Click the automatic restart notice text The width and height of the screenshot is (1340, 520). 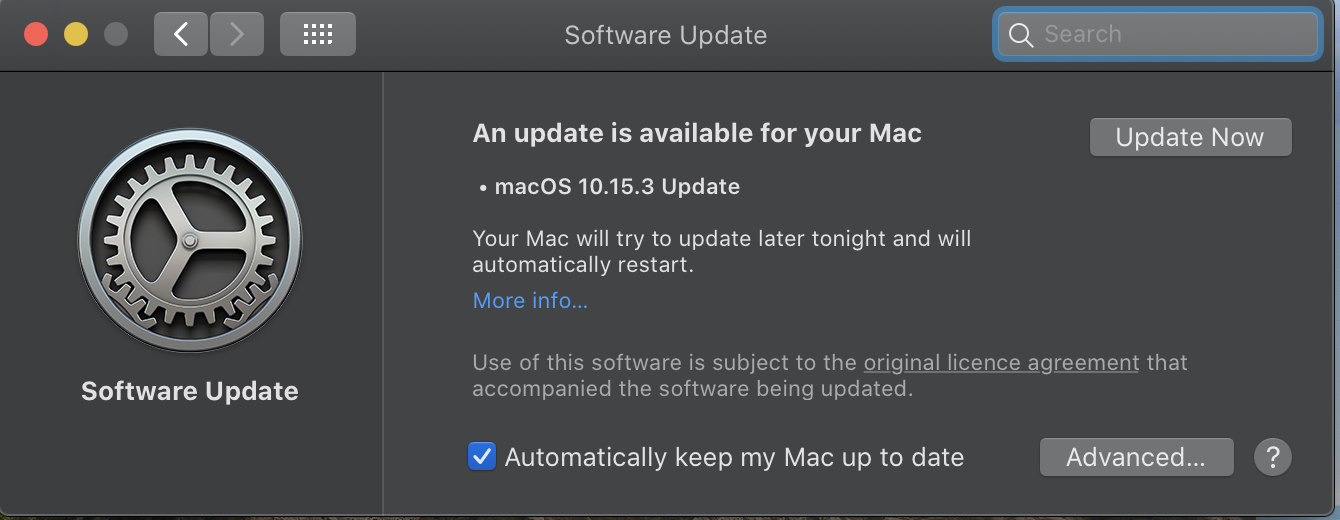click(x=721, y=252)
